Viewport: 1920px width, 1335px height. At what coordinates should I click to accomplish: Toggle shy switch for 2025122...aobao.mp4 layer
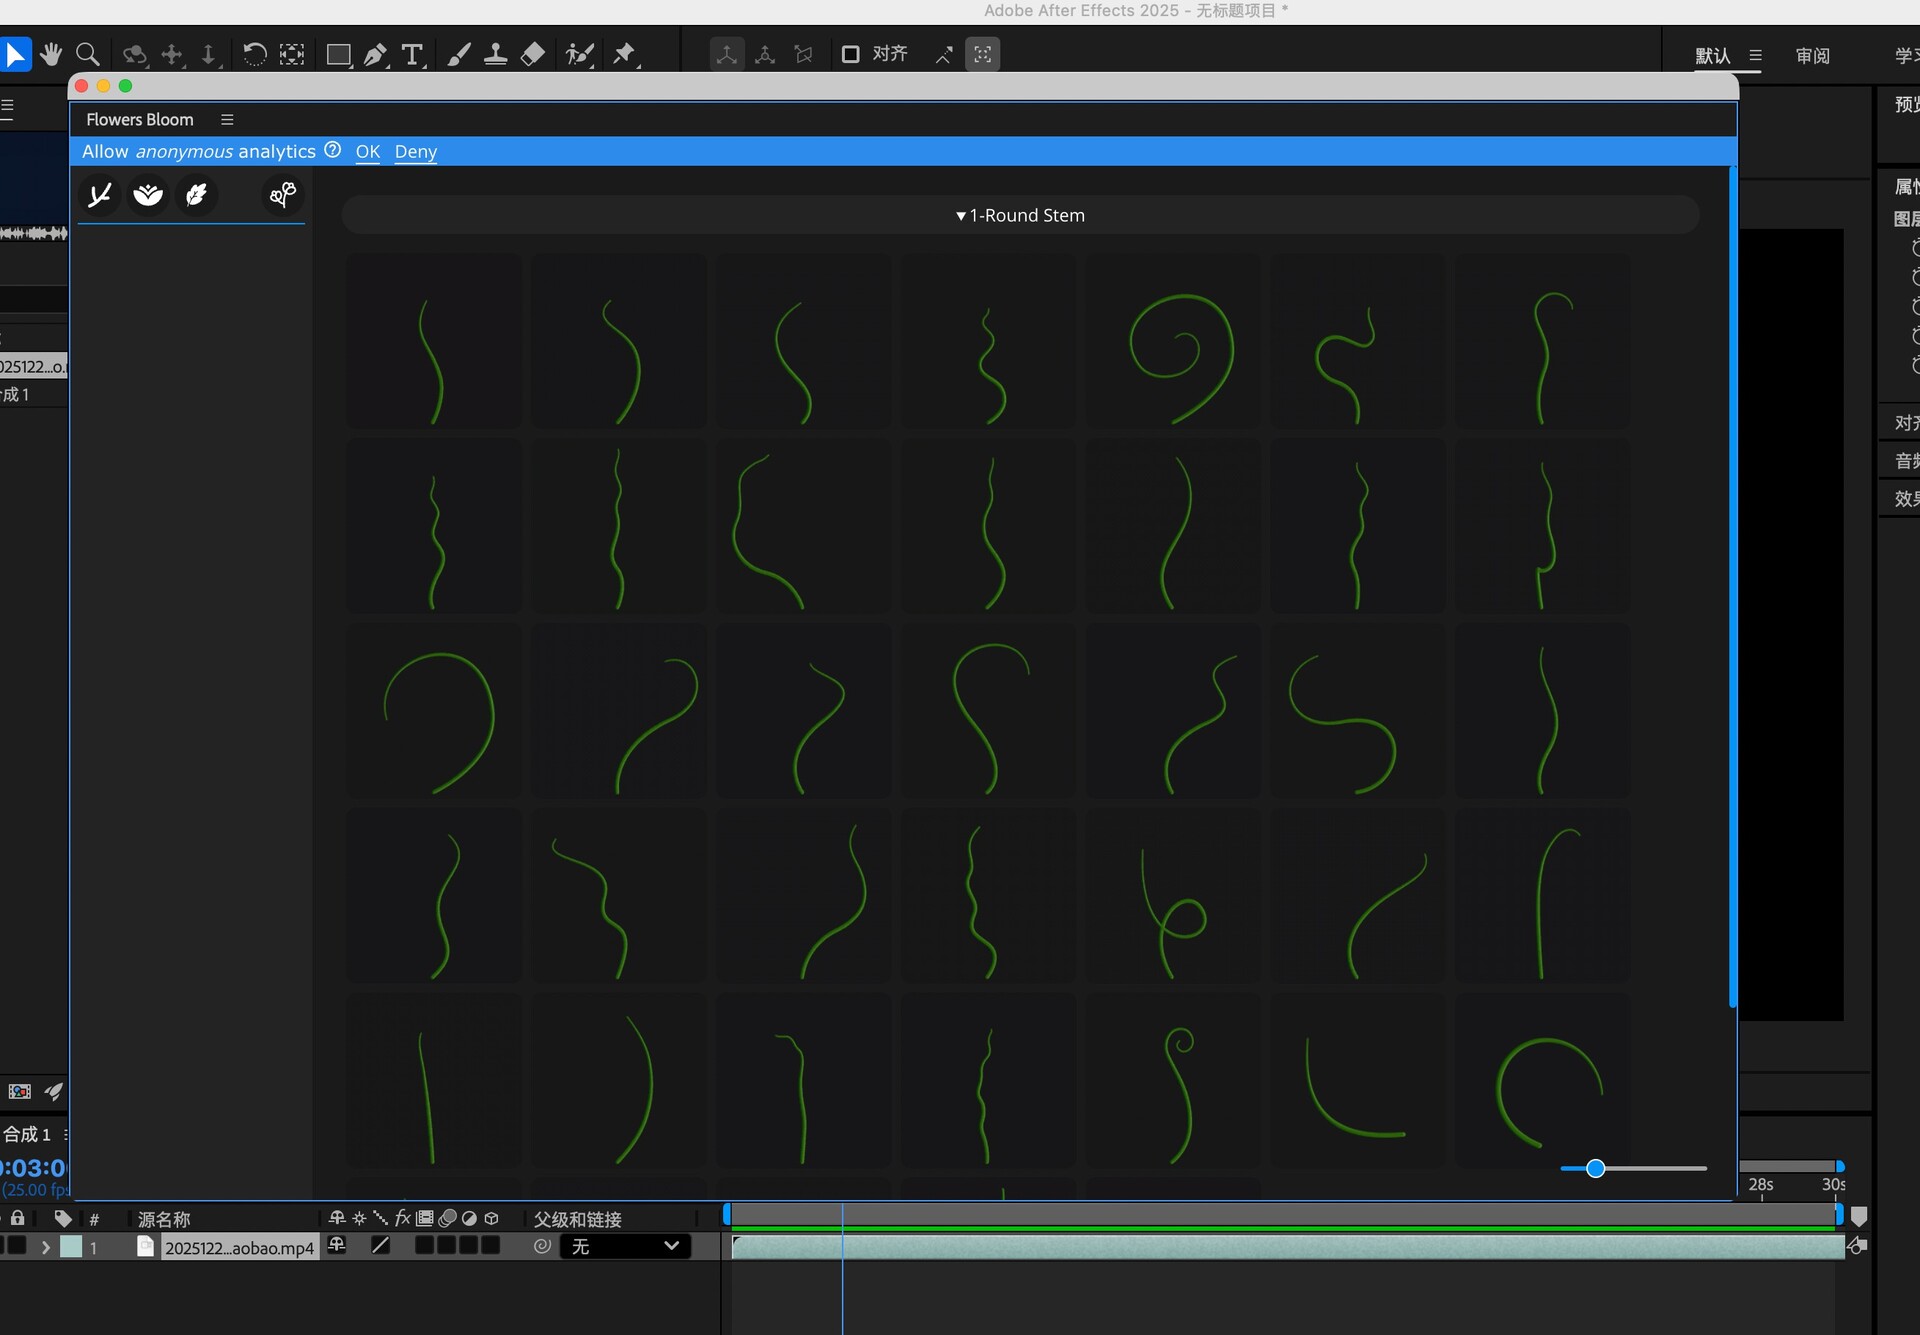pyautogui.click(x=337, y=1245)
